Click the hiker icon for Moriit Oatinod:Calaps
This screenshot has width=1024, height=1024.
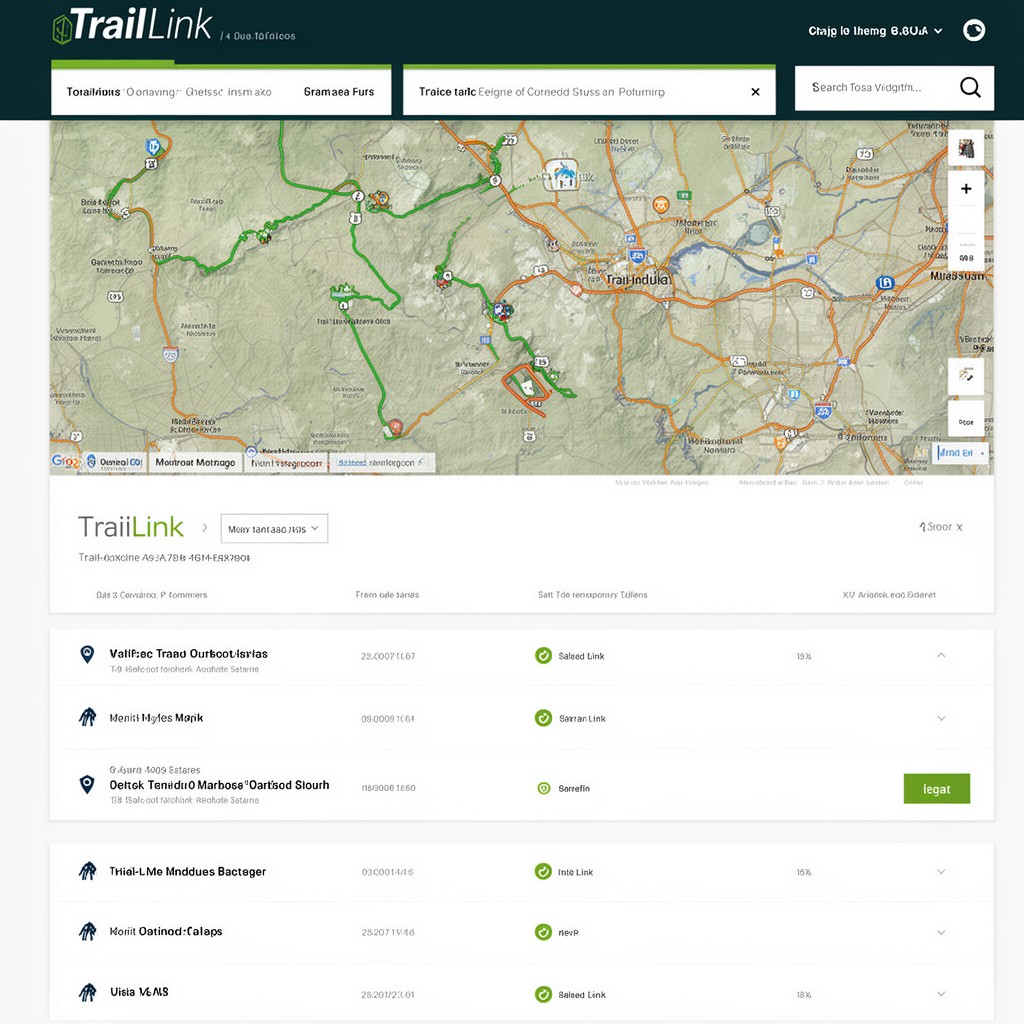pos(87,931)
